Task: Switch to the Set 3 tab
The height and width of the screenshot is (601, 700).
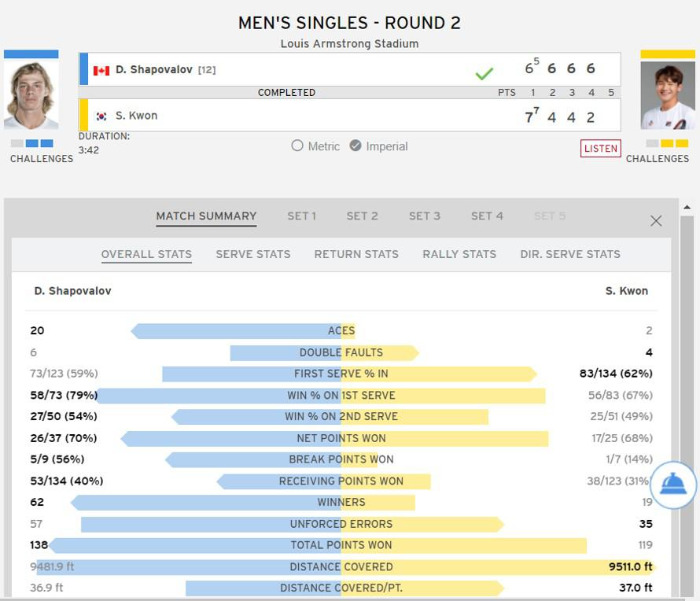Action: (x=425, y=216)
